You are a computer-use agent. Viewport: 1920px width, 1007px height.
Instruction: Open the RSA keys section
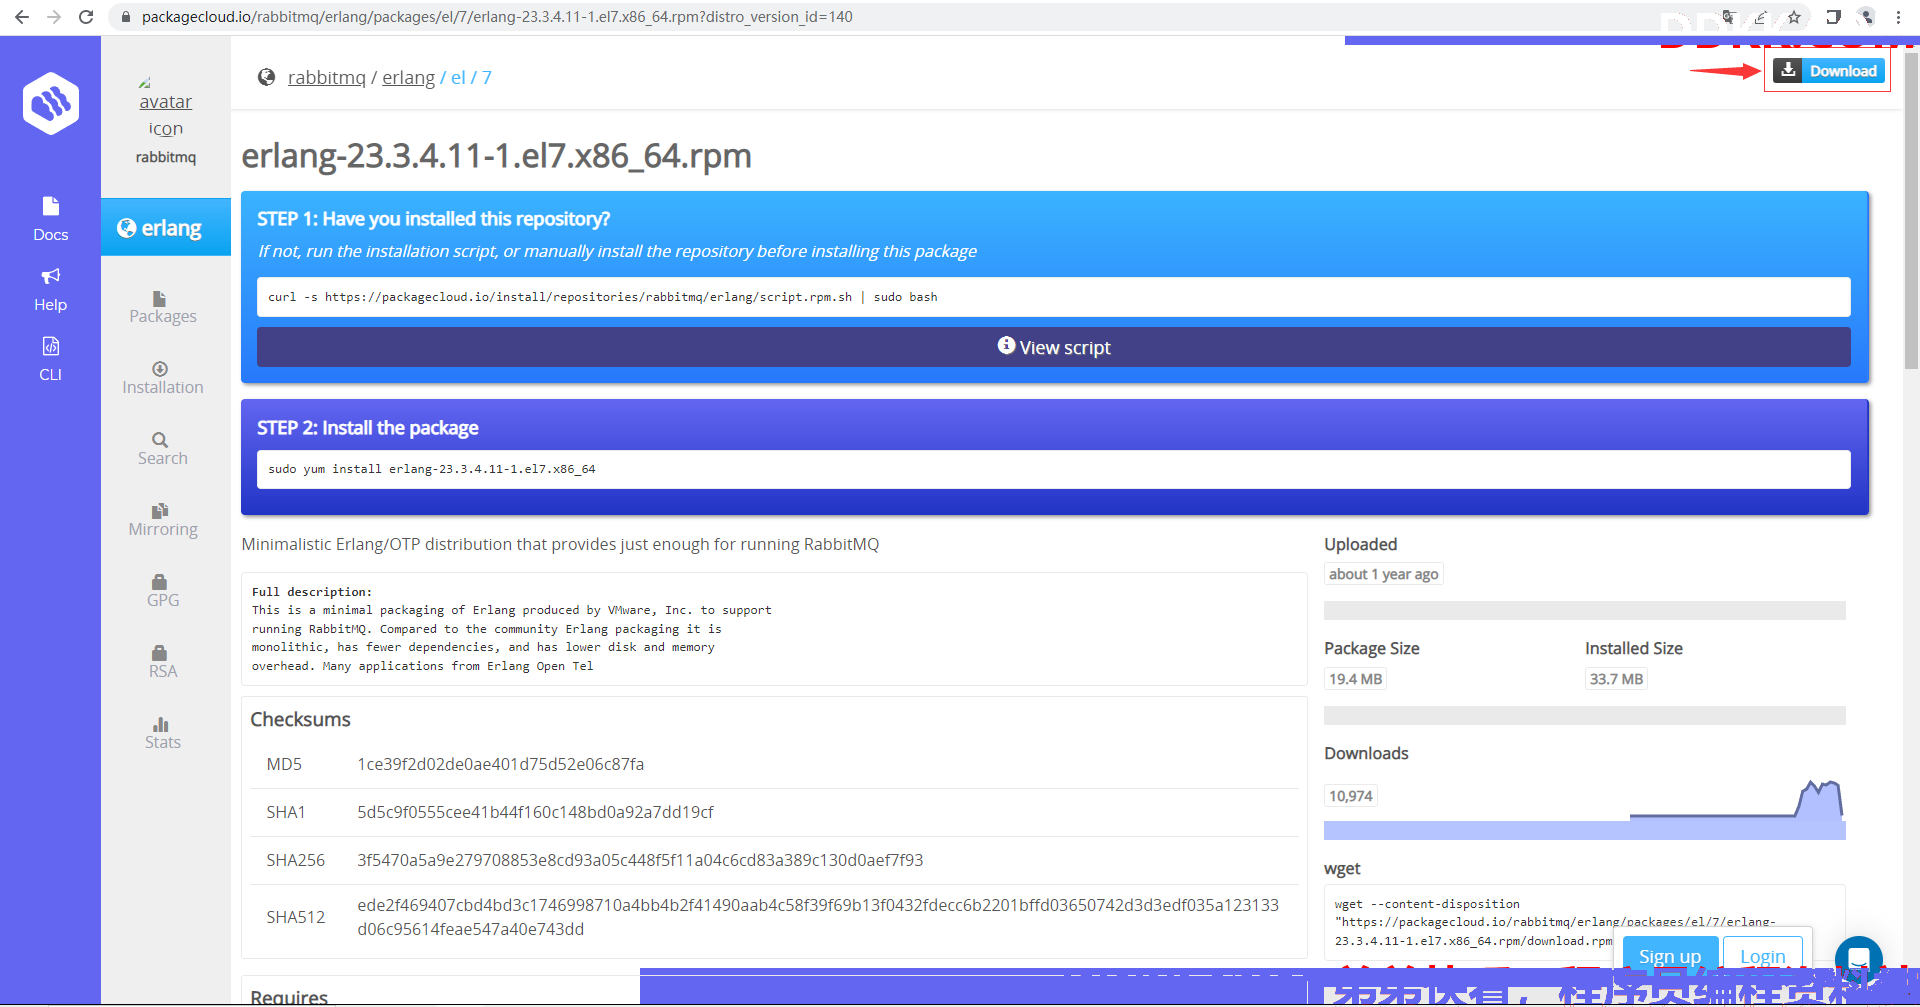(x=163, y=663)
